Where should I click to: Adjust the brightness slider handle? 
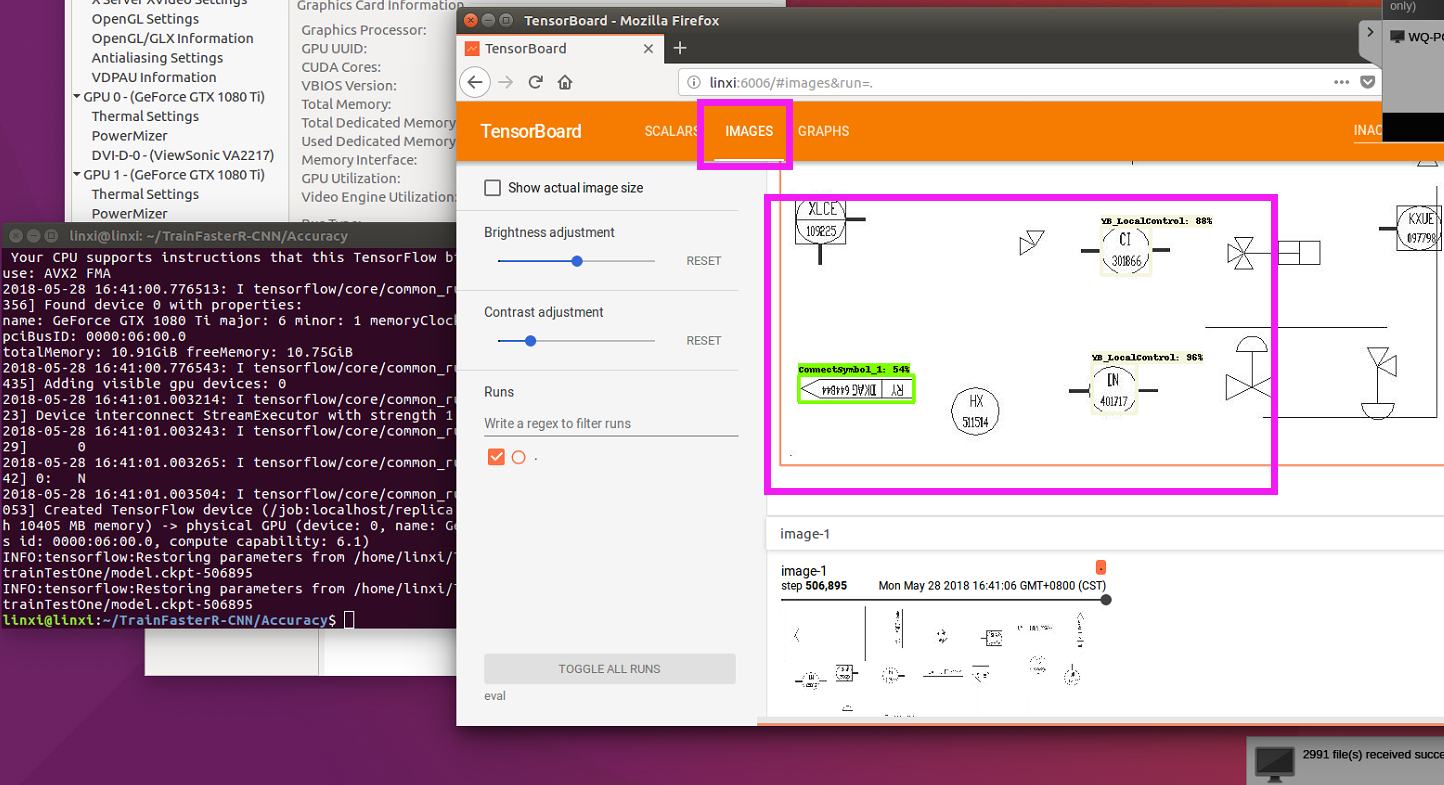click(x=577, y=261)
